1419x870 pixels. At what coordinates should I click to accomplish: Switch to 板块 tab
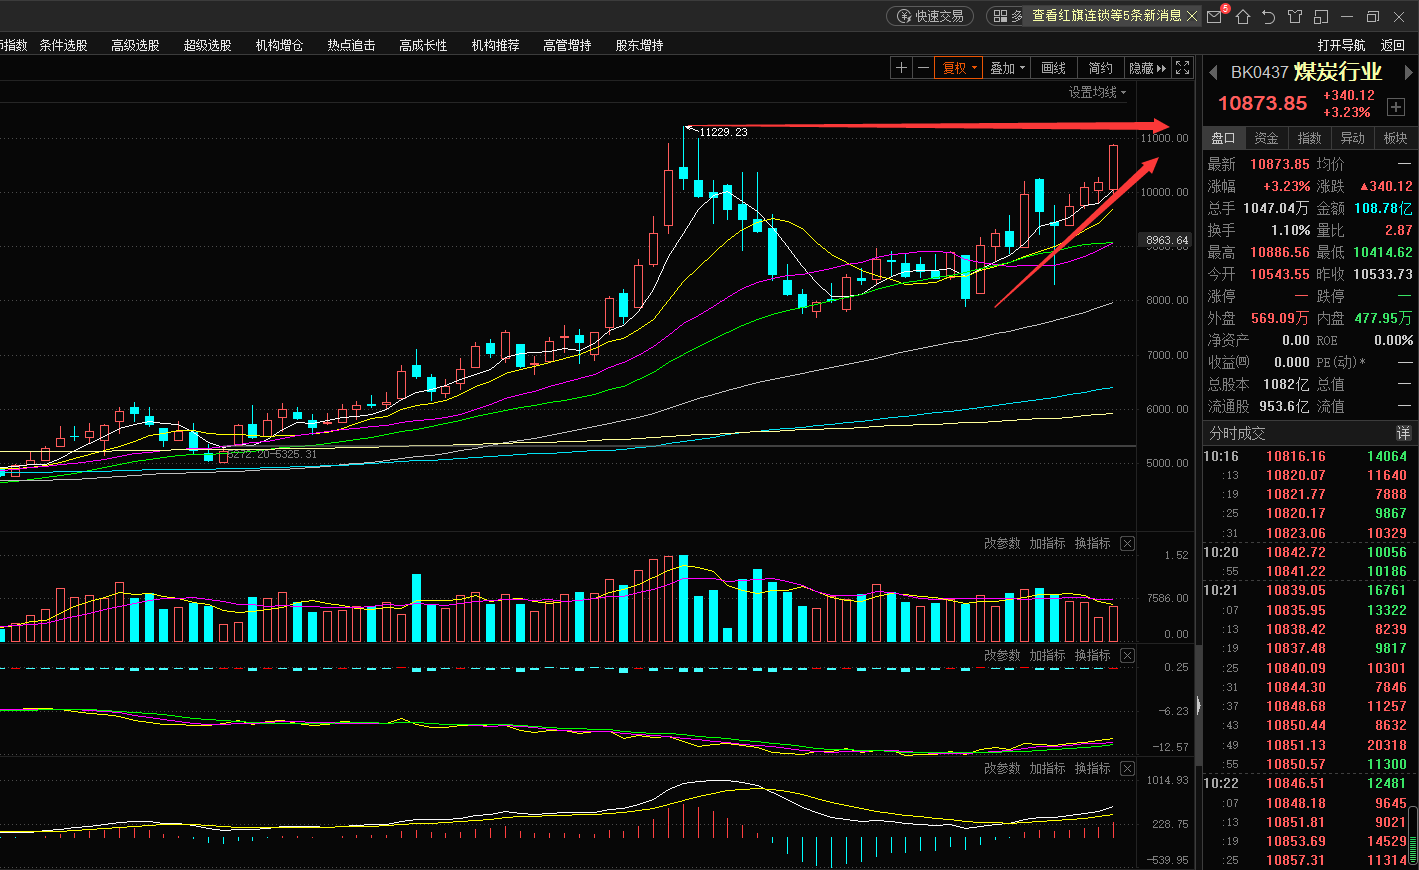[1396, 138]
